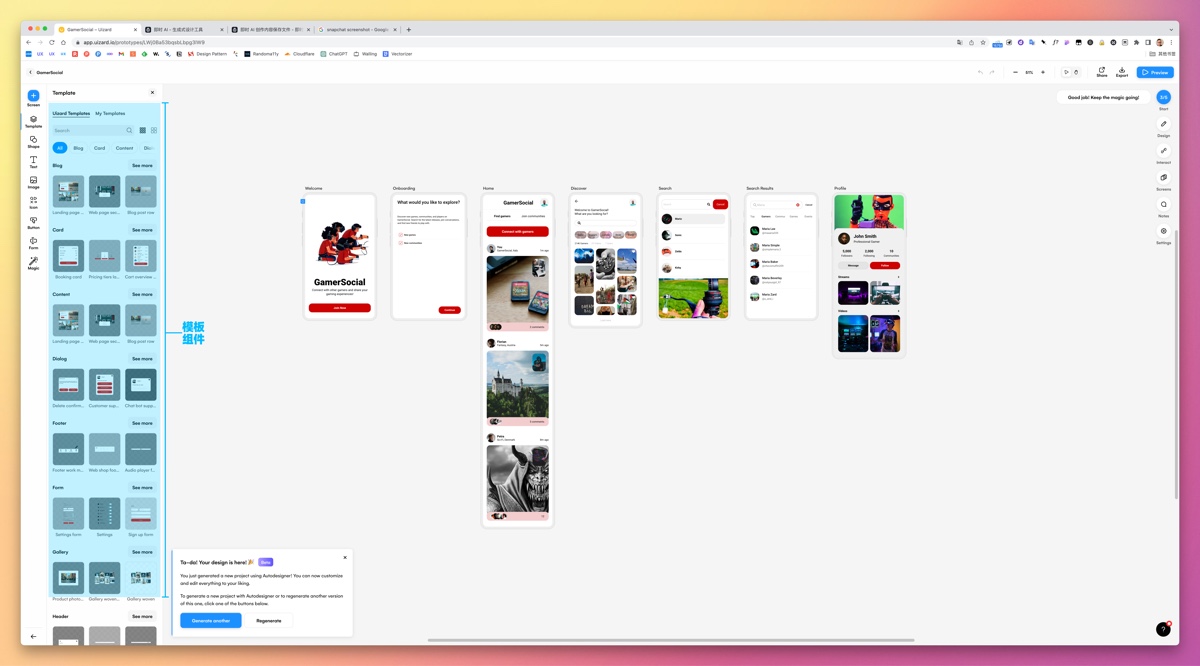Image resolution: width=1200 pixels, height=666 pixels.
Task: Click the Share icon in top toolbar
Action: (1101, 72)
